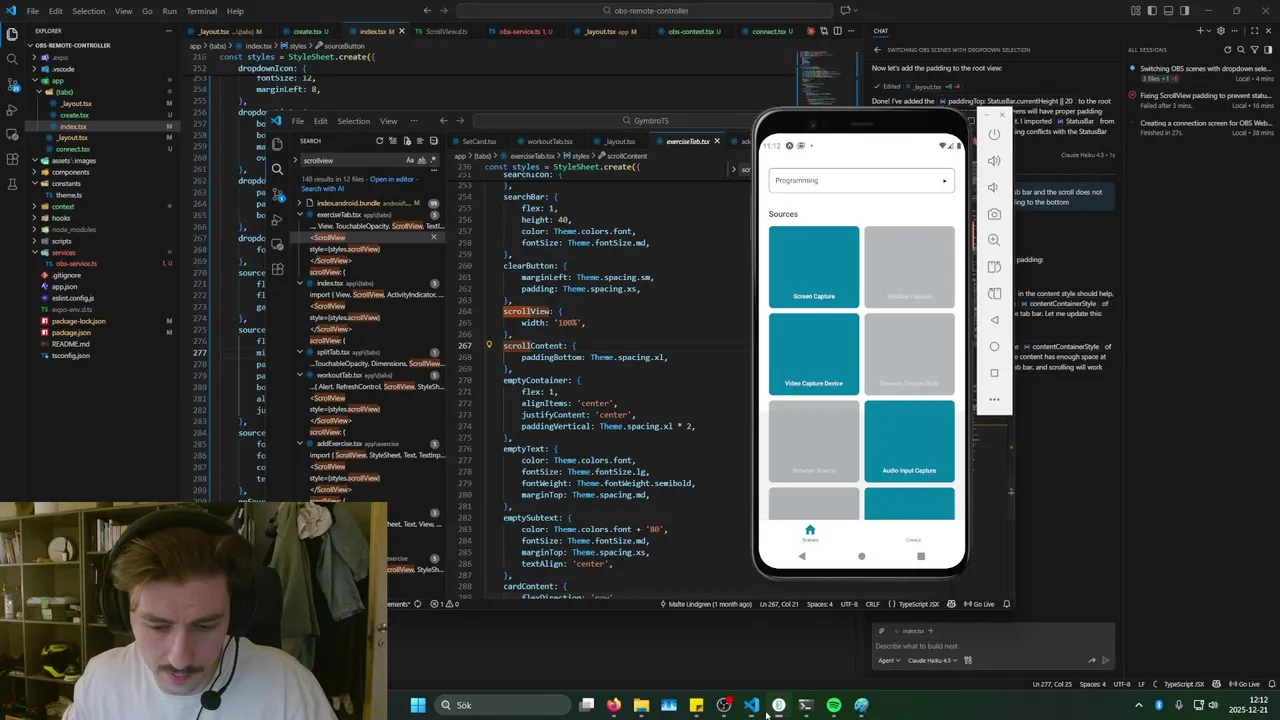Take emulator screenshot with camera icon

pyautogui.click(x=994, y=214)
